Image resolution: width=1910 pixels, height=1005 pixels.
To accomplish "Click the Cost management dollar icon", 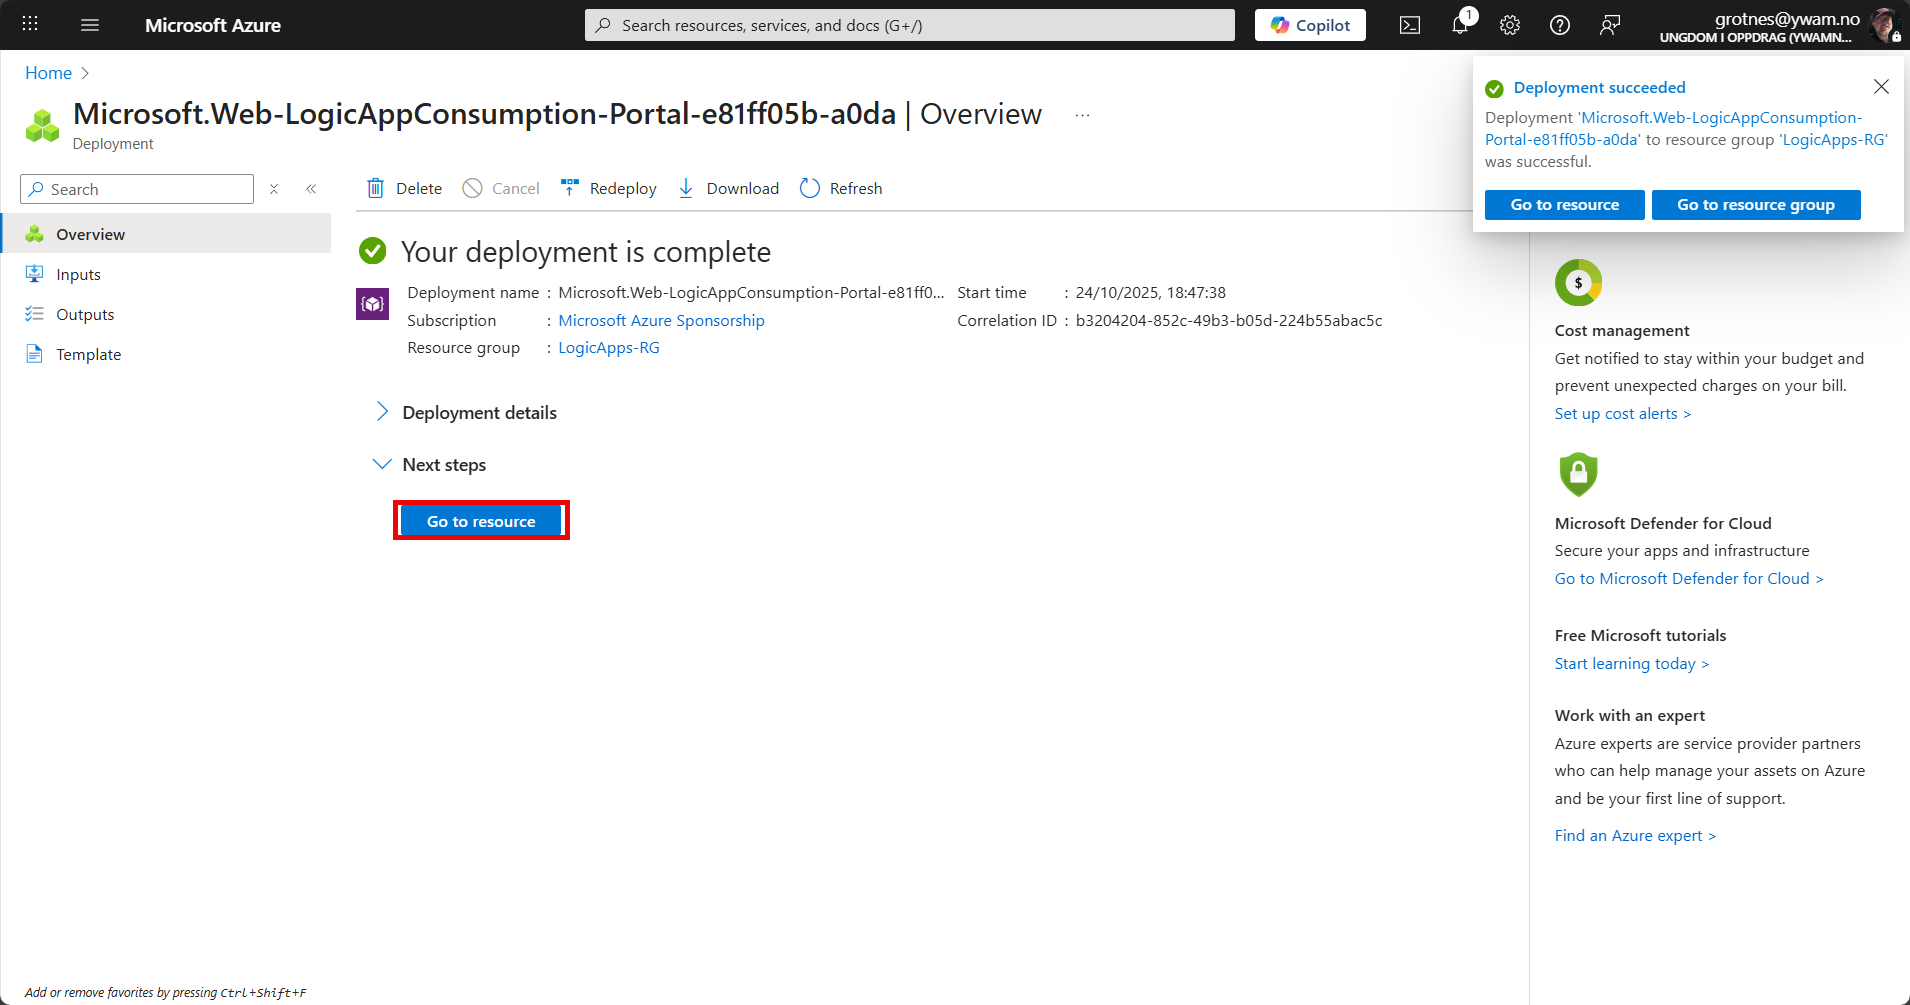I will pos(1578,283).
